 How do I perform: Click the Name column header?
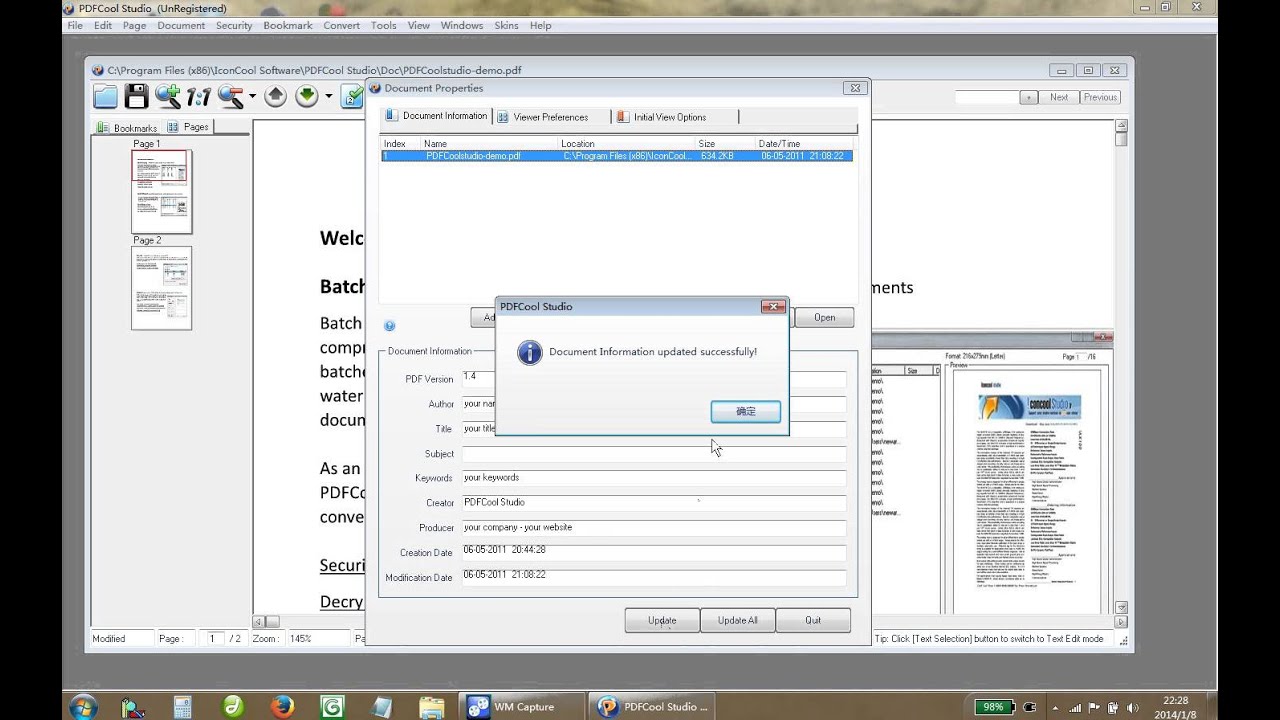[x=490, y=144]
